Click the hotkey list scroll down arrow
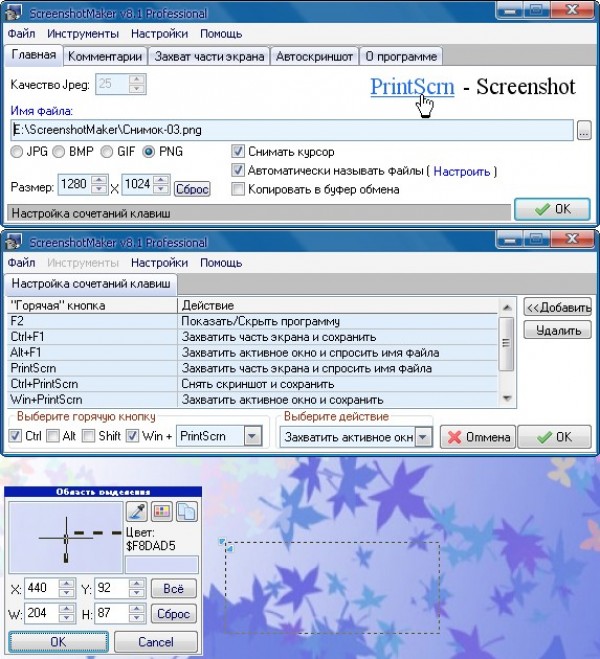Screen dimensions: 600x659 (x=507, y=398)
